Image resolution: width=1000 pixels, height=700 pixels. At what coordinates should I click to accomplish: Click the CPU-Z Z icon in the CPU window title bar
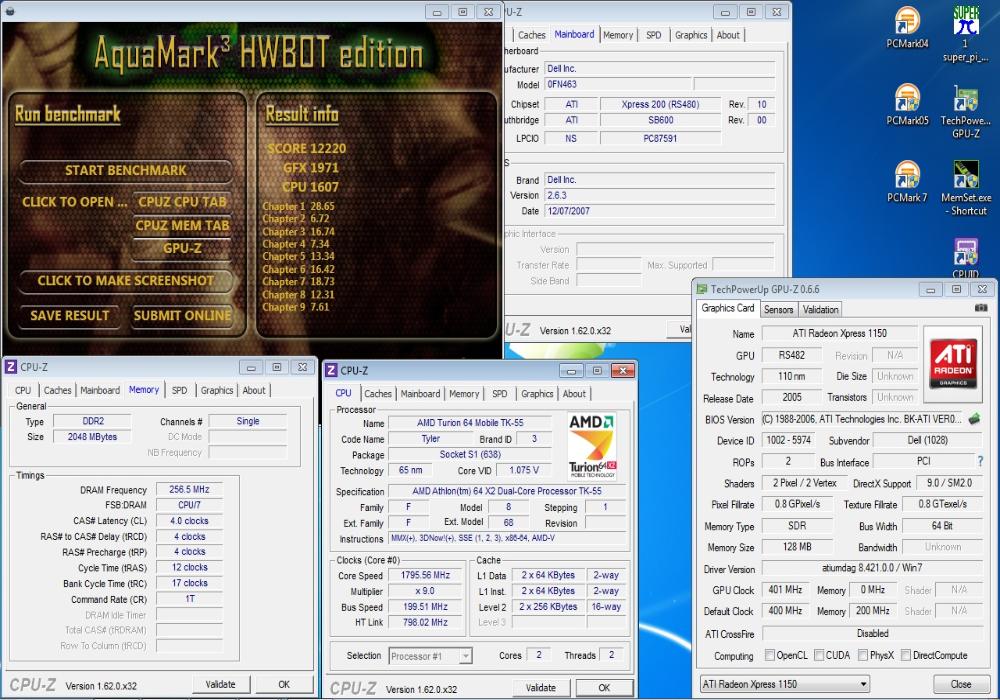coord(331,370)
